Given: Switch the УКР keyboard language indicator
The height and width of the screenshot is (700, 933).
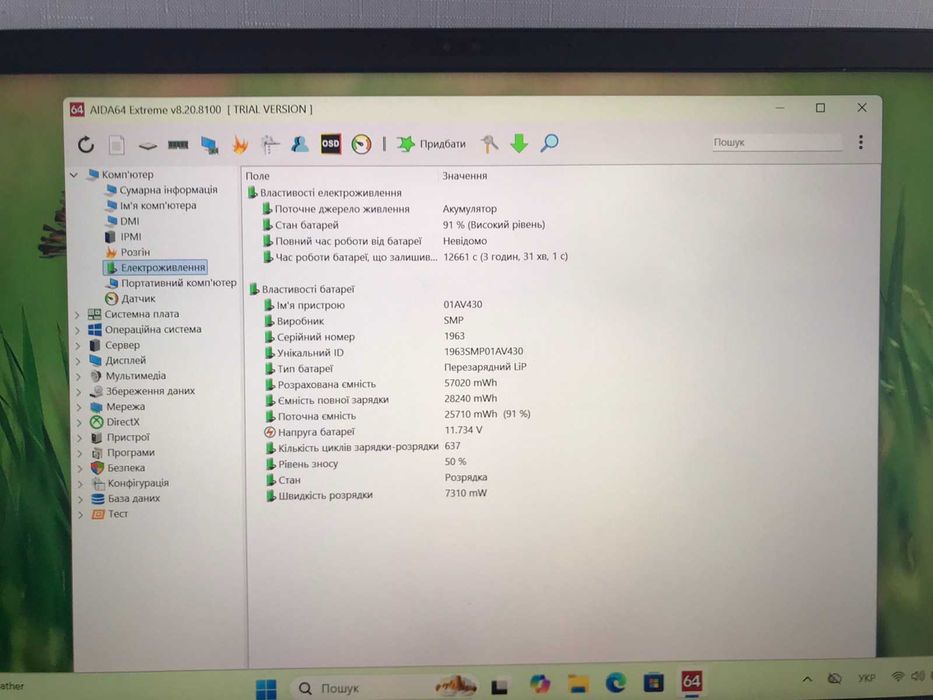Looking at the screenshot, I should (866, 677).
